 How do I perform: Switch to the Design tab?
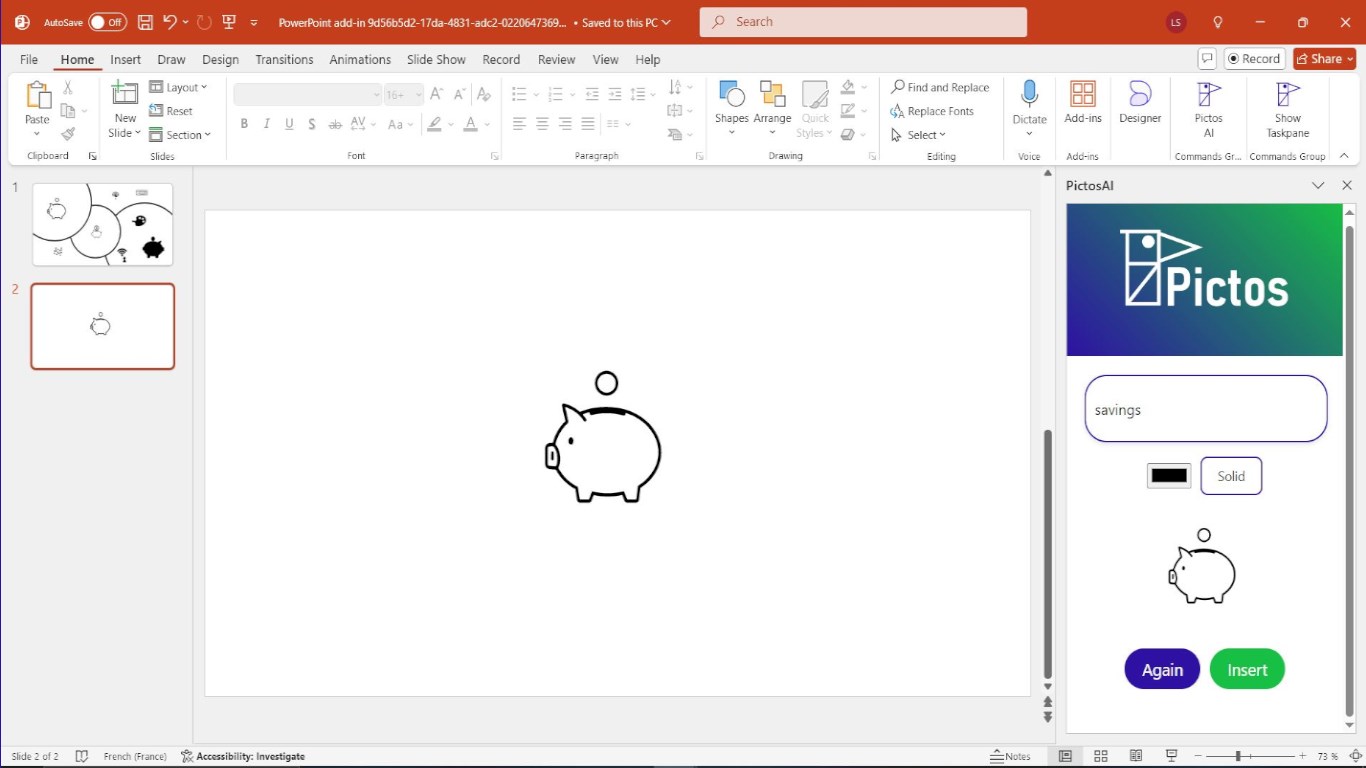click(x=220, y=60)
